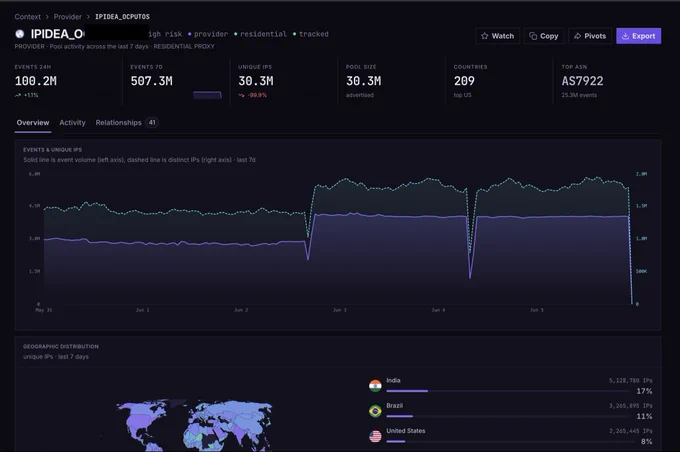The image size is (680, 452).
Task: Click the Events 7D sparkline thumbnail
Action: click(207, 95)
